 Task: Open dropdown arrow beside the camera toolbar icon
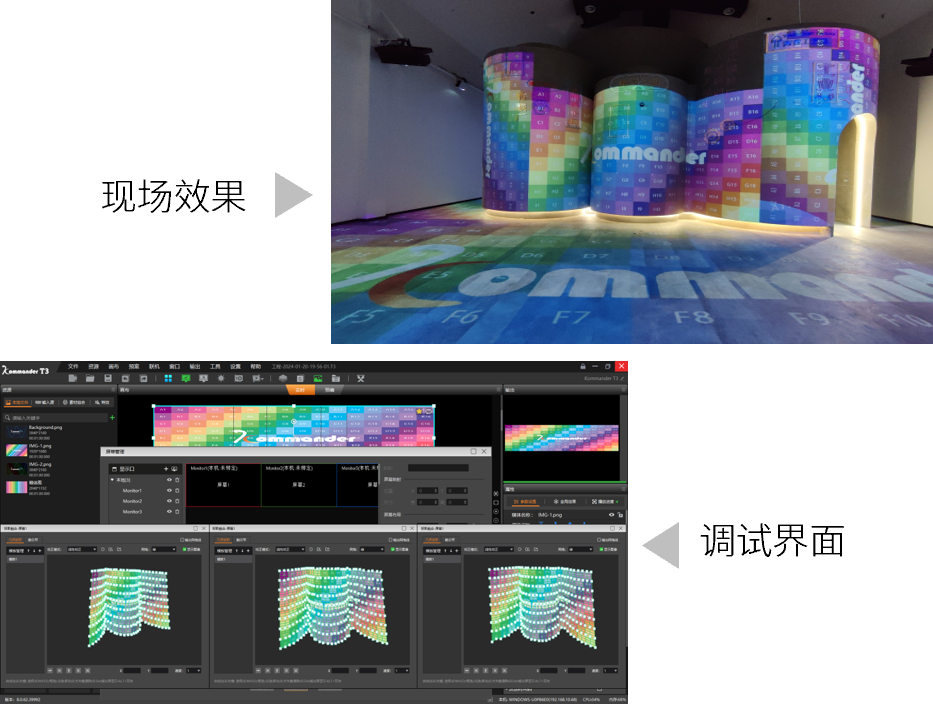(x=262, y=379)
